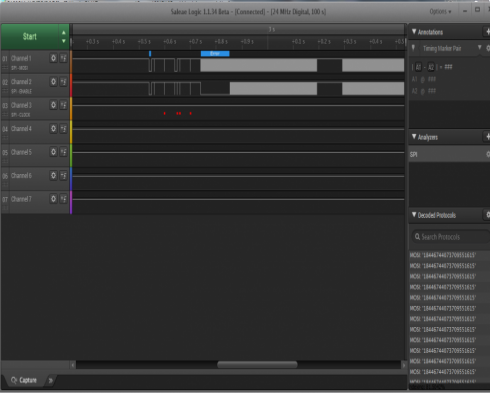Open Channel 1 trigger settings icon
Image resolution: width=490 pixels, height=393 pixels.
63,58
